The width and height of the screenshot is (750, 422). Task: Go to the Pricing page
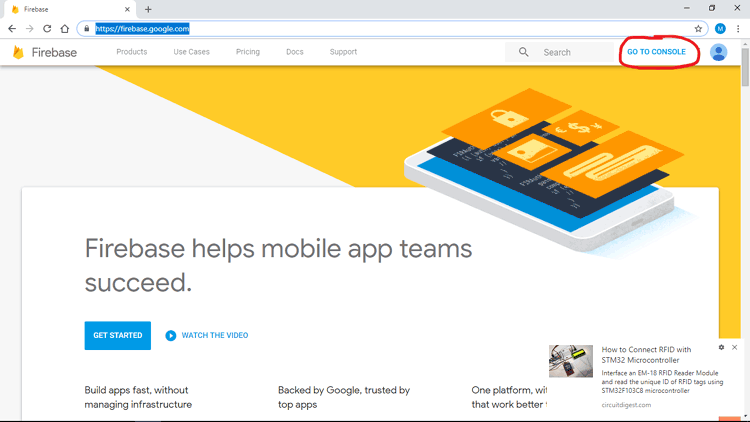point(248,52)
